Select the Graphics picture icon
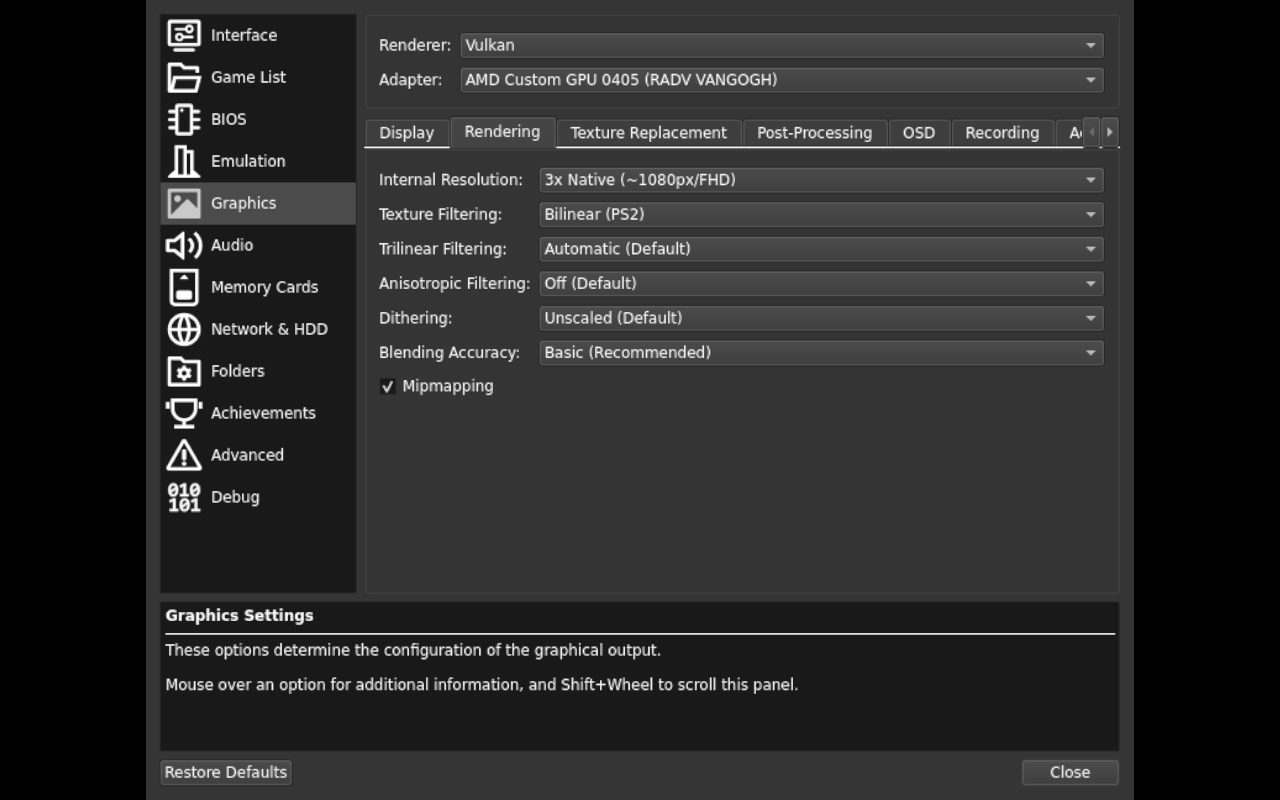 click(x=184, y=203)
